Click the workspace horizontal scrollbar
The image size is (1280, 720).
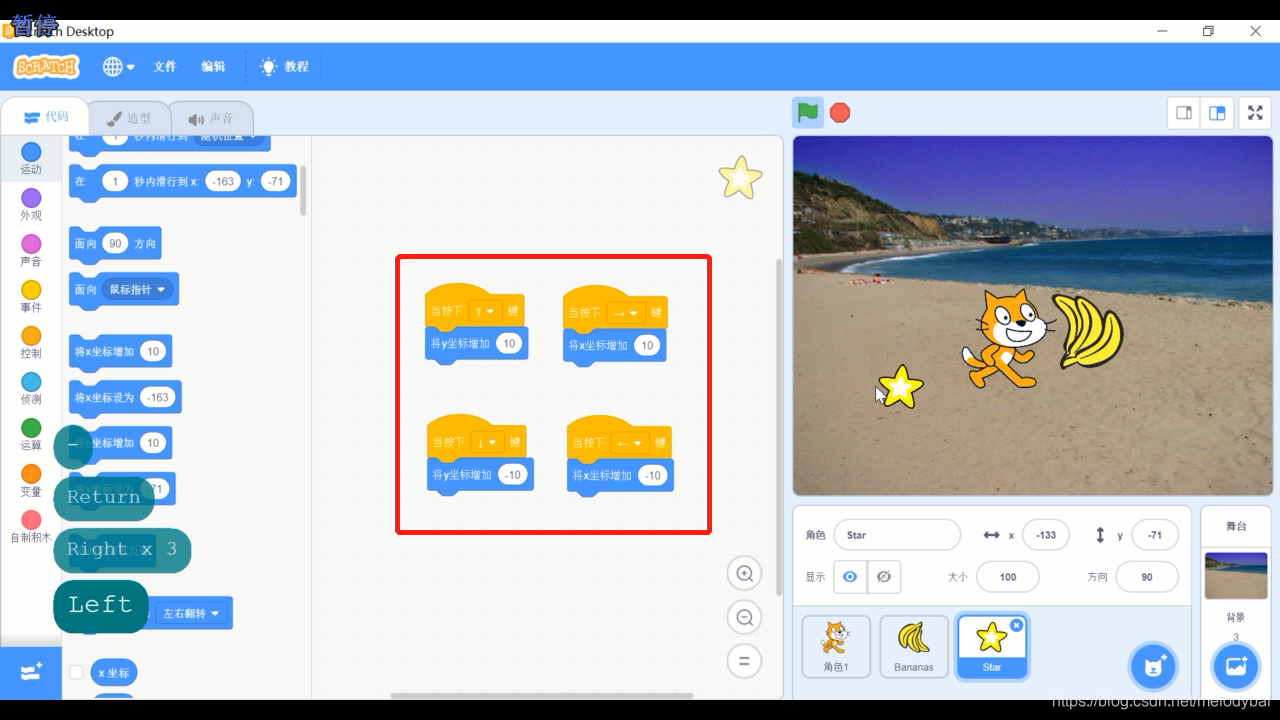[x=541, y=695]
